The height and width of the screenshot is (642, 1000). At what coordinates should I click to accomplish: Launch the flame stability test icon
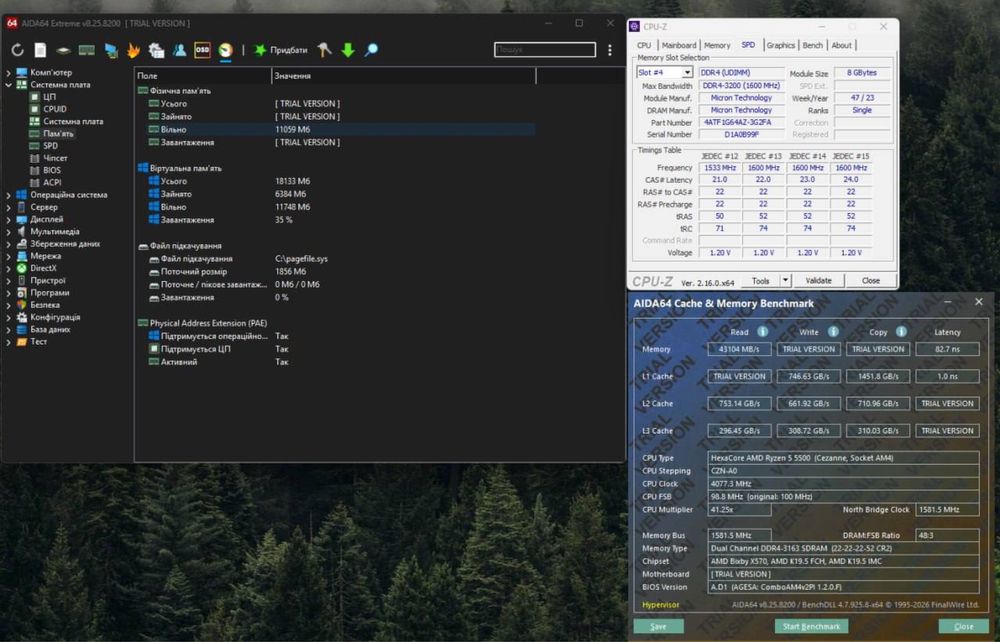[x=133, y=50]
